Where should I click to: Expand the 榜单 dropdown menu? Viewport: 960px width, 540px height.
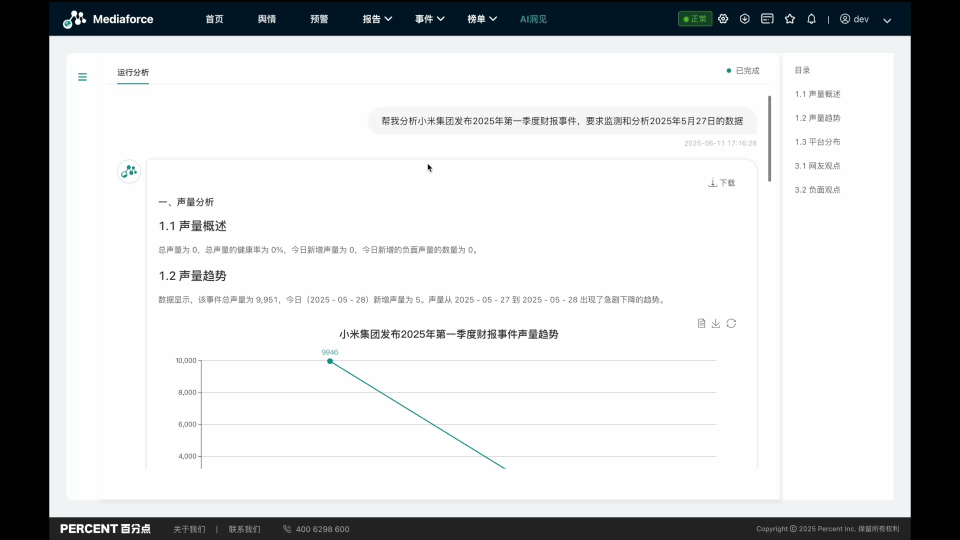pyautogui.click(x=482, y=19)
